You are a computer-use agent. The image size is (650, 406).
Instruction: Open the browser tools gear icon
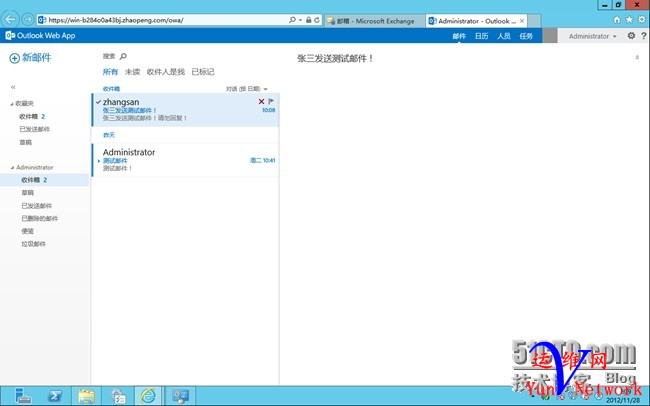(x=642, y=20)
